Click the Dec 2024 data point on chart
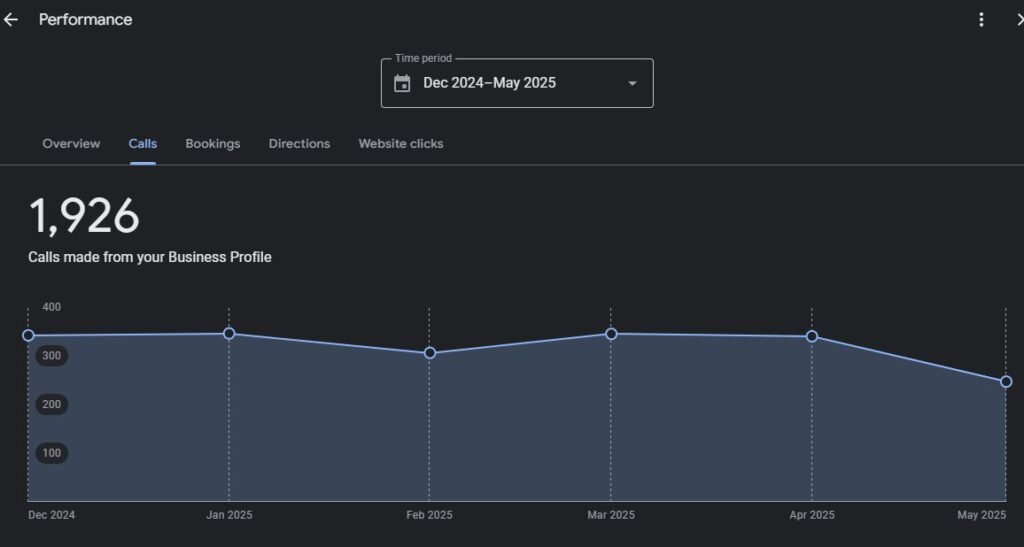 pyautogui.click(x=28, y=336)
